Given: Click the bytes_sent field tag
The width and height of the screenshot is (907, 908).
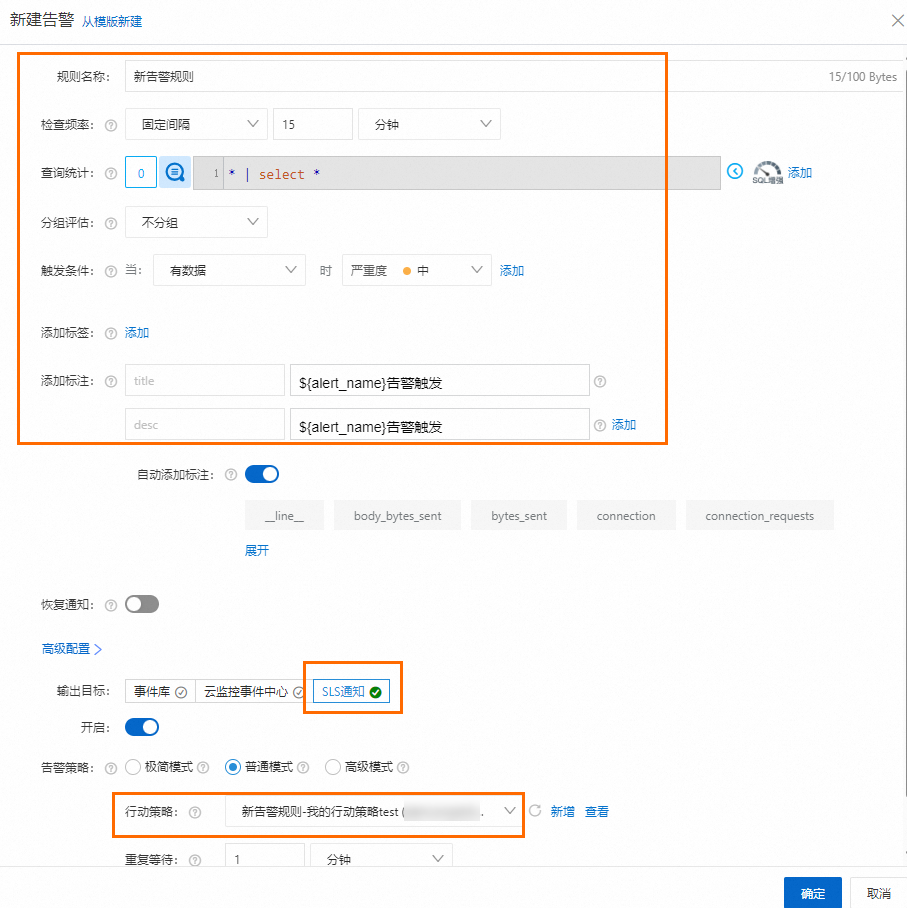Looking at the screenshot, I should tap(519, 515).
